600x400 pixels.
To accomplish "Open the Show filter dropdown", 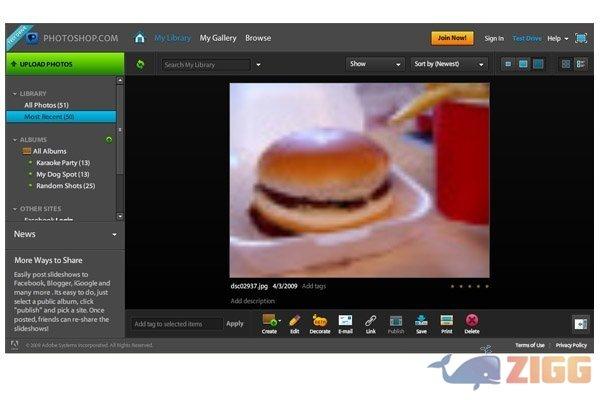I will [x=374, y=64].
